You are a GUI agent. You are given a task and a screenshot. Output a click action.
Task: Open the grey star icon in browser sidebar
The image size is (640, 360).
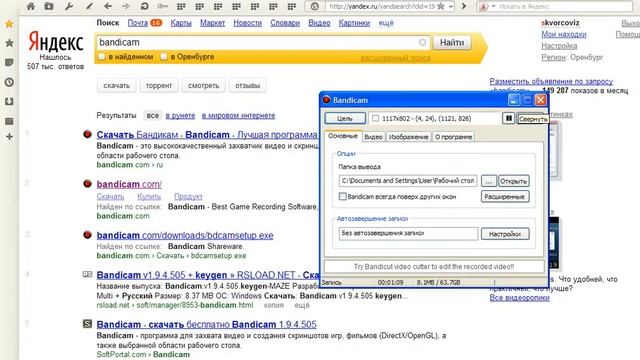coord(9,43)
